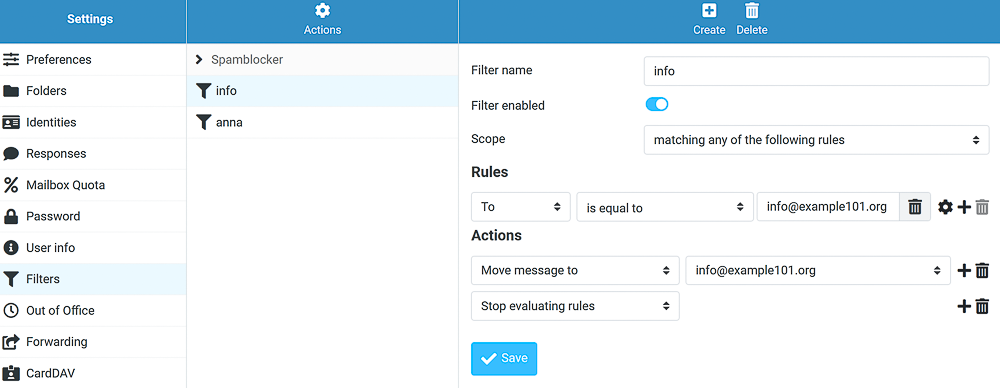Open the 'Move message to' action dropdown

575,271
